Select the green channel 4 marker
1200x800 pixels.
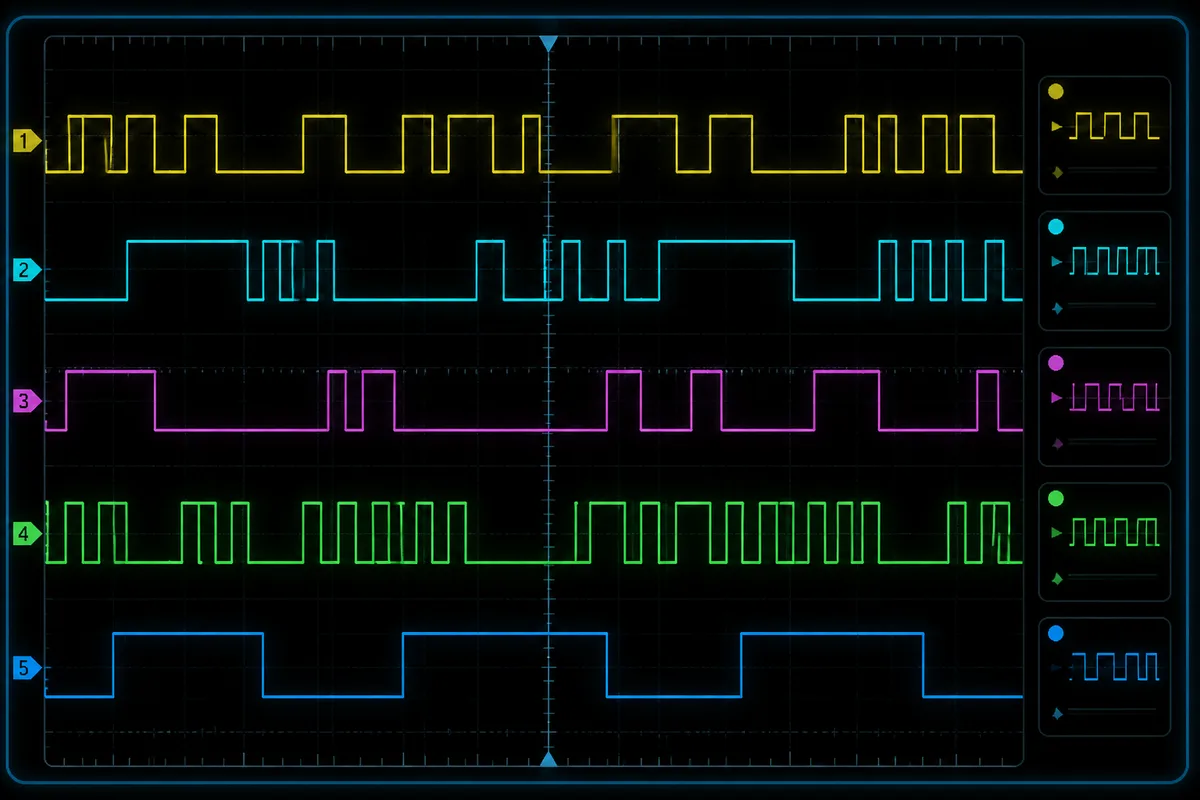coord(27,534)
